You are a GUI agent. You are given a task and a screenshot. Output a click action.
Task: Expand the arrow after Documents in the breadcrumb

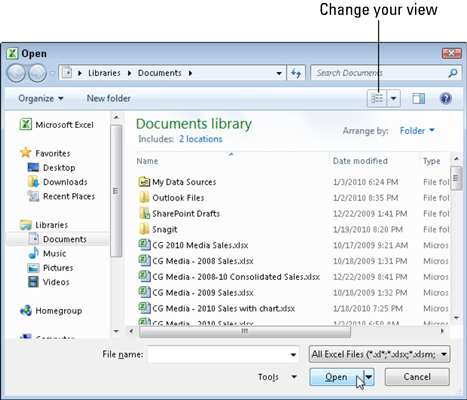[x=190, y=73]
